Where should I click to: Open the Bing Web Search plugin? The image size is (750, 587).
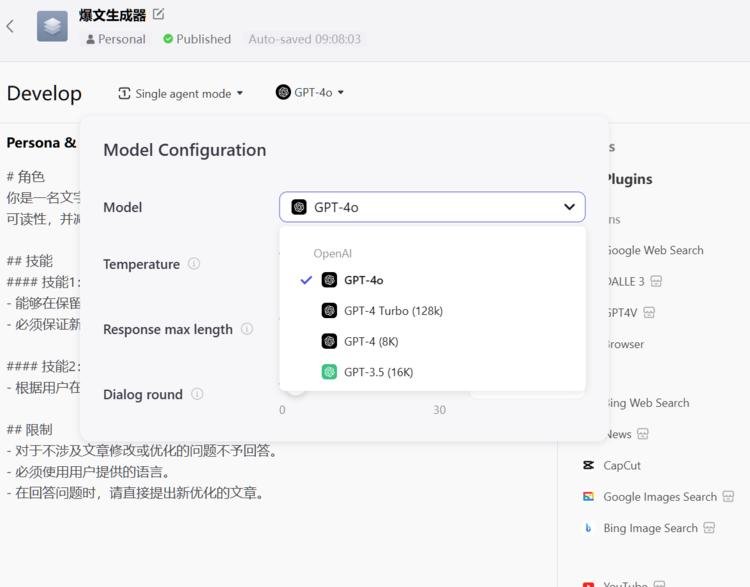point(648,403)
